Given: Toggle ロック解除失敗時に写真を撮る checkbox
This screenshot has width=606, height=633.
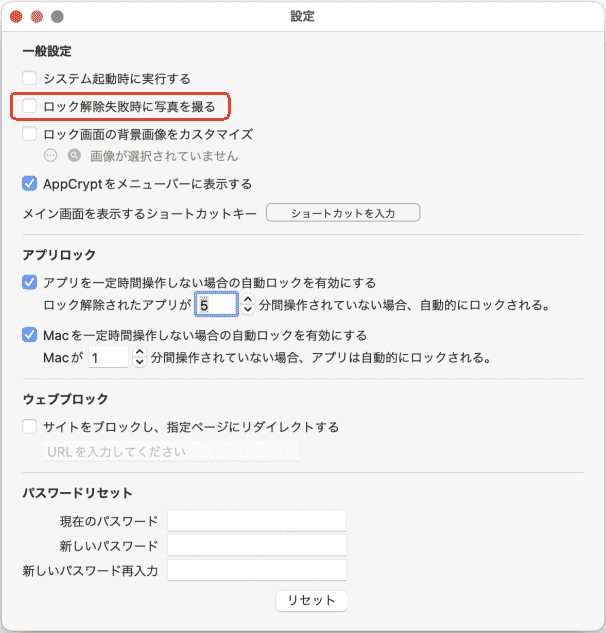Looking at the screenshot, I should coord(30,105).
